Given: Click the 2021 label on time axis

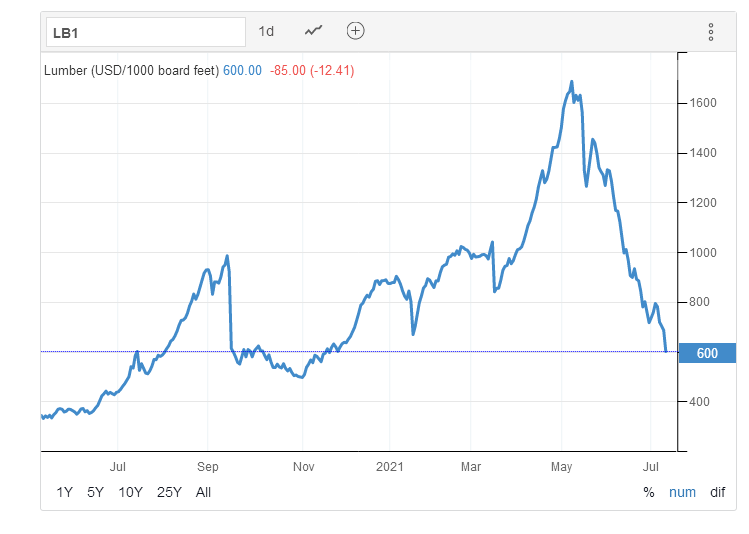Looking at the screenshot, I should point(388,466).
